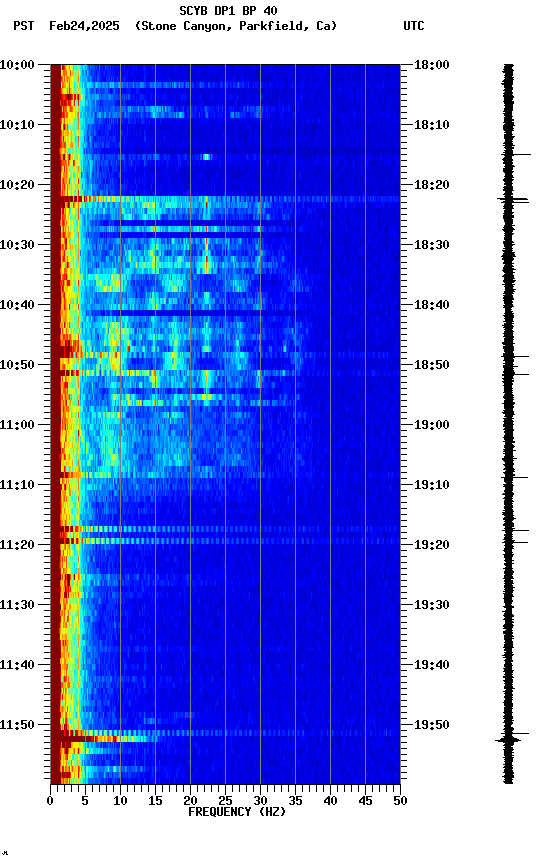Screen dimensions: 552x864
Task: Click the 35 Hz frequency axis label
Action: pyautogui.click(x=295, y=801)
